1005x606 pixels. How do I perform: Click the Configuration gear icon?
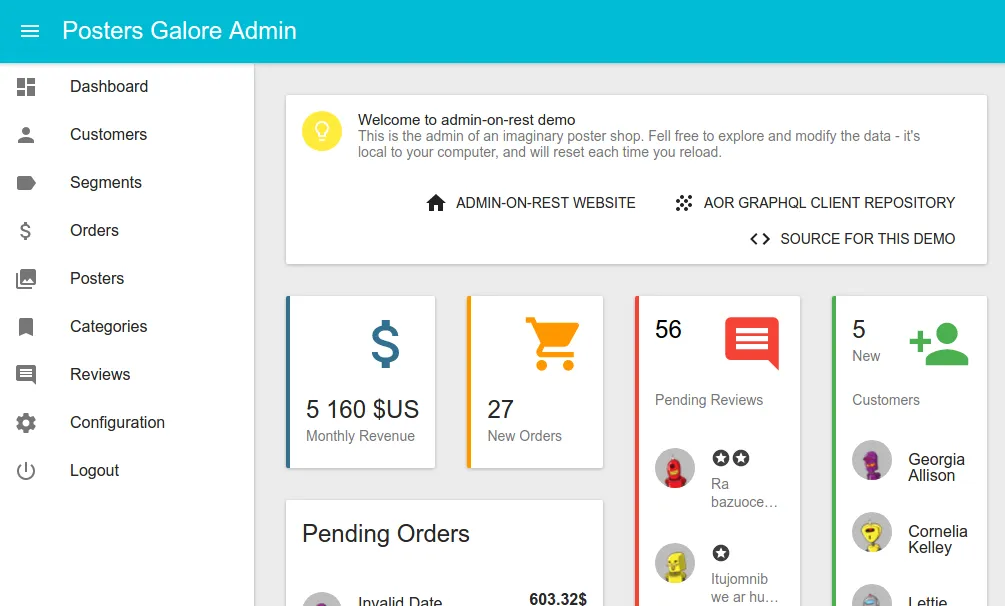26,423
